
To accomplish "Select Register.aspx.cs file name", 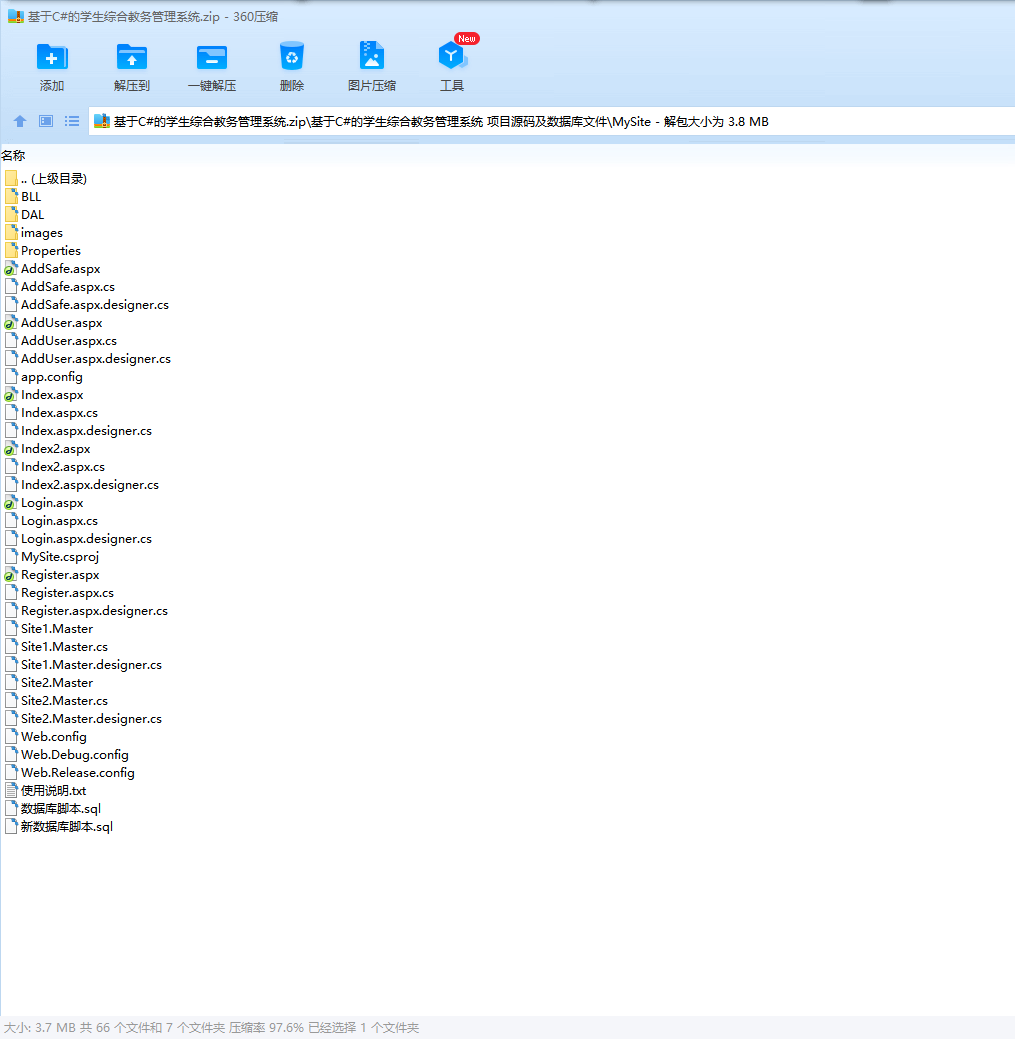I will tap(68, 592).
